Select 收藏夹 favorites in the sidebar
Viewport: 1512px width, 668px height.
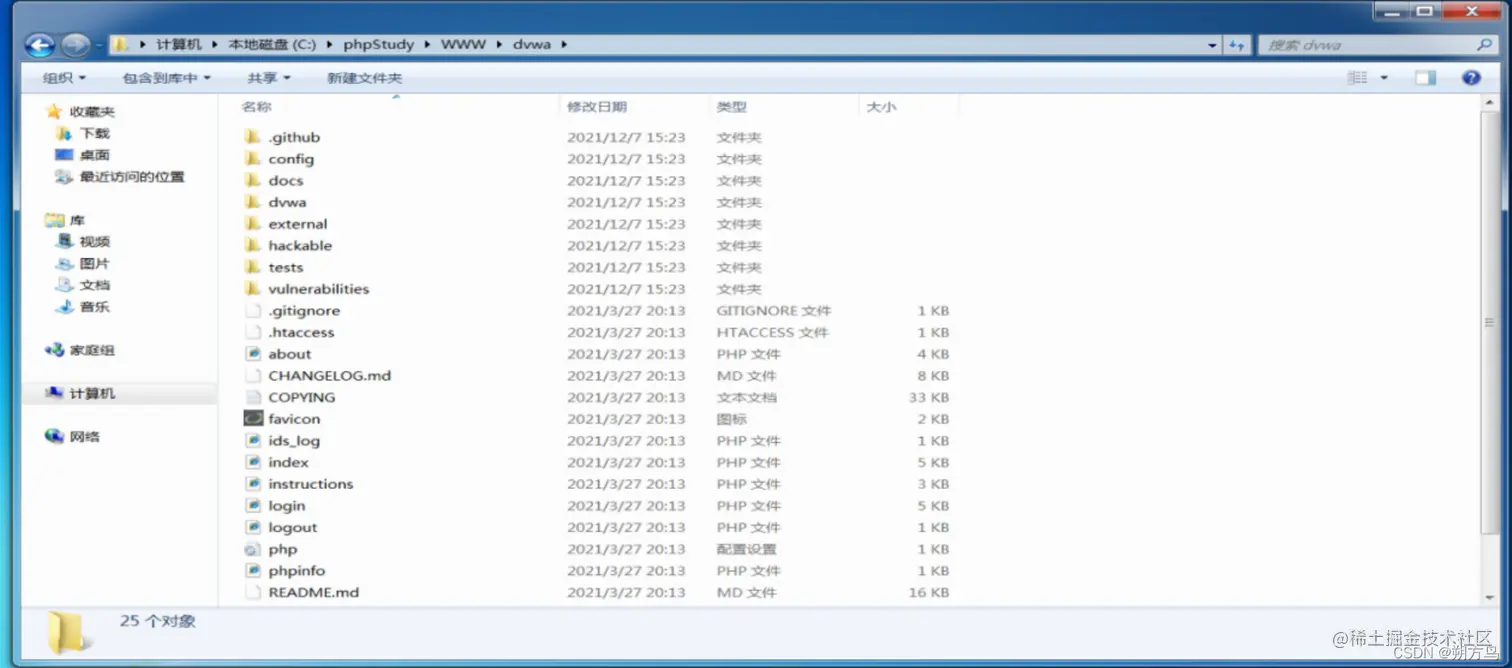pos(92,112)
